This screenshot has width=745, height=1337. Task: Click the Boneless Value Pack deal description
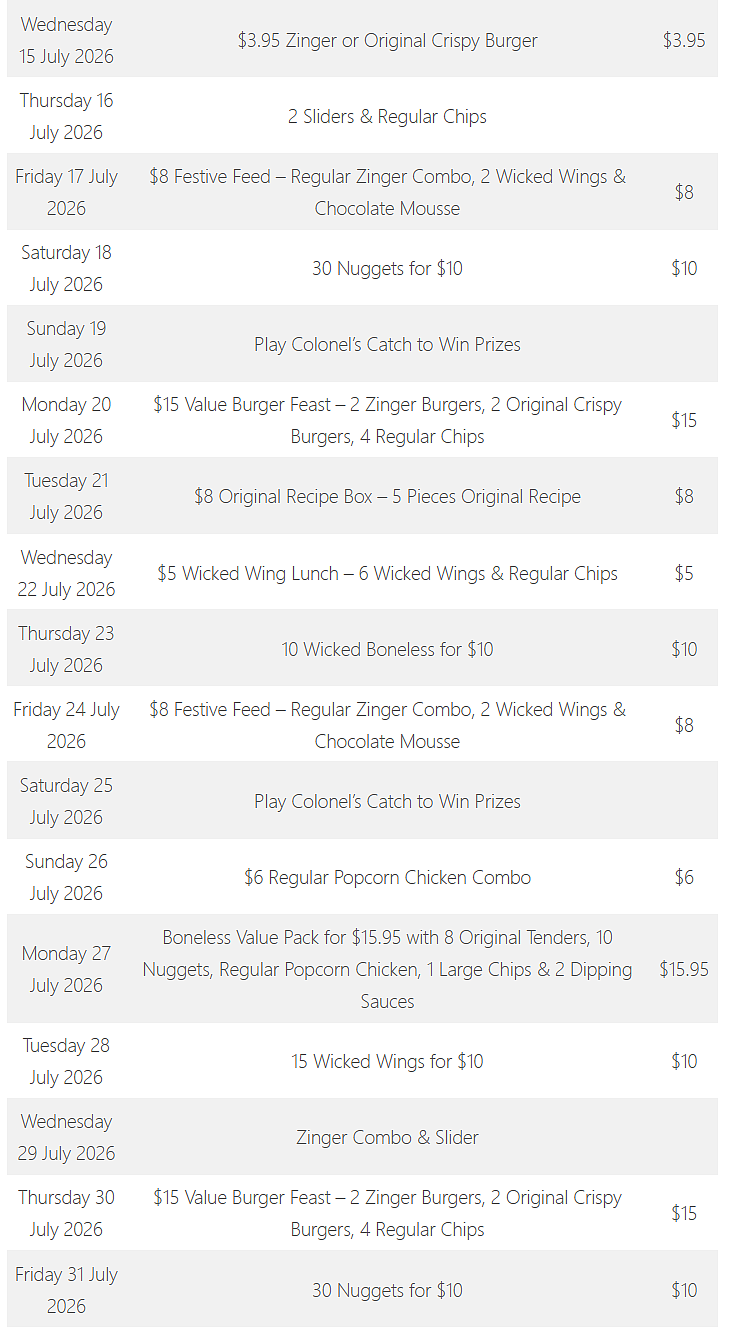387,969
